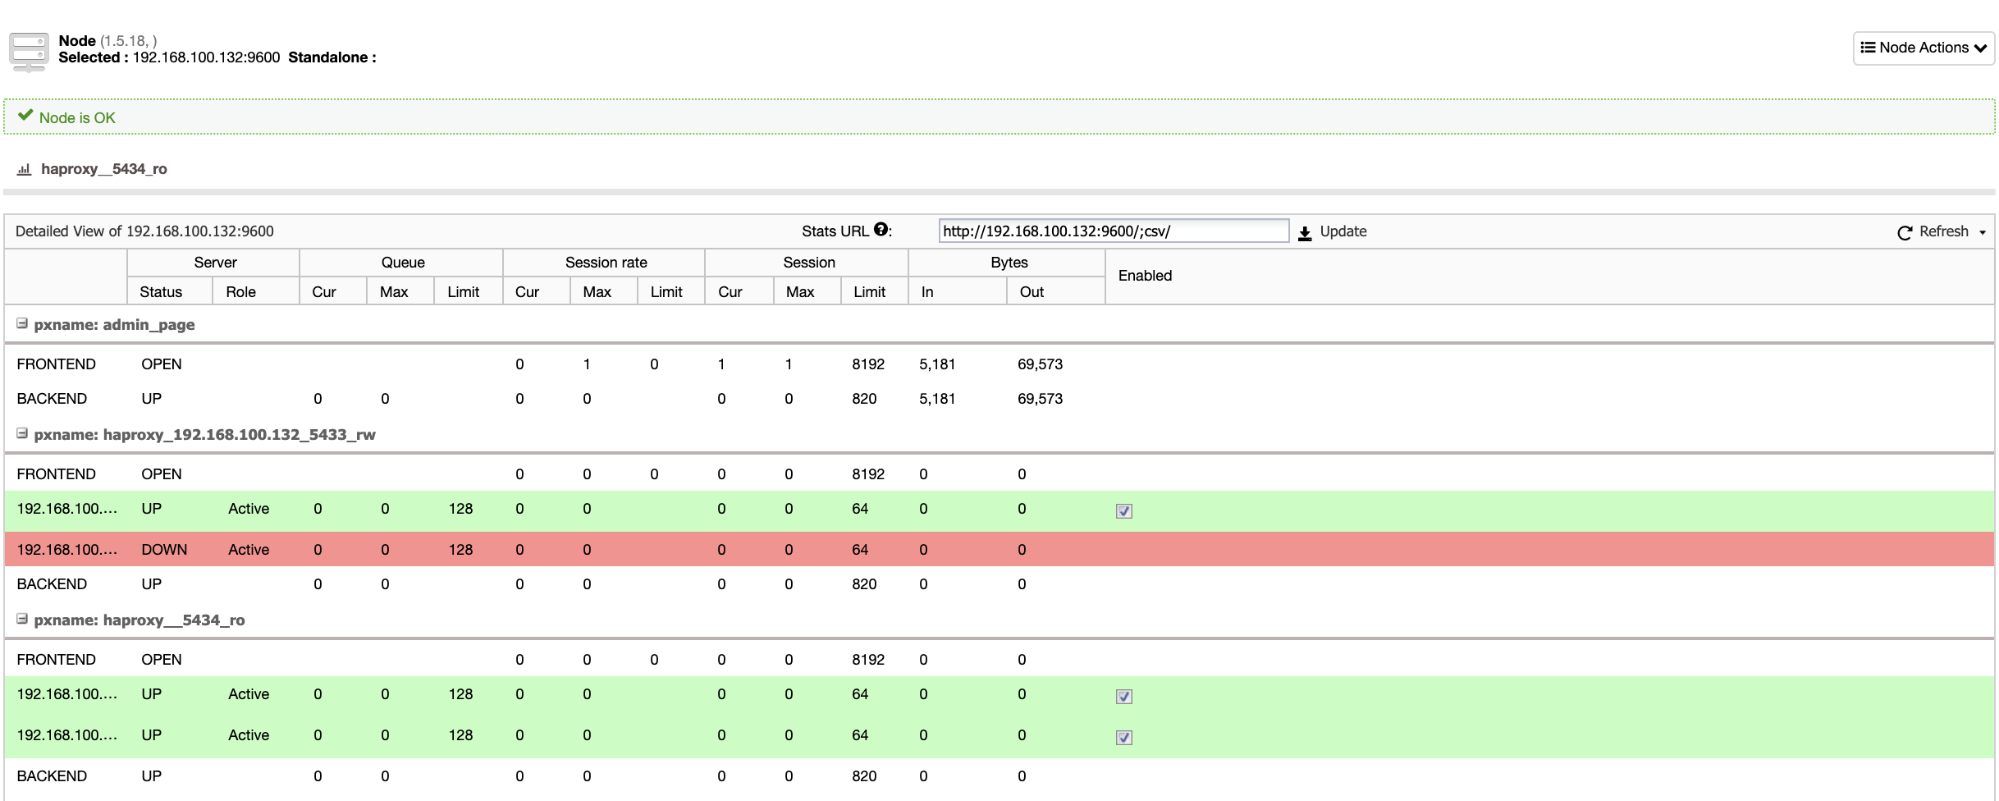Click first server name in haproxy__5434_ro
Image resolution: width=1999 pixels, height=801 pixels.
coord(67,694)
